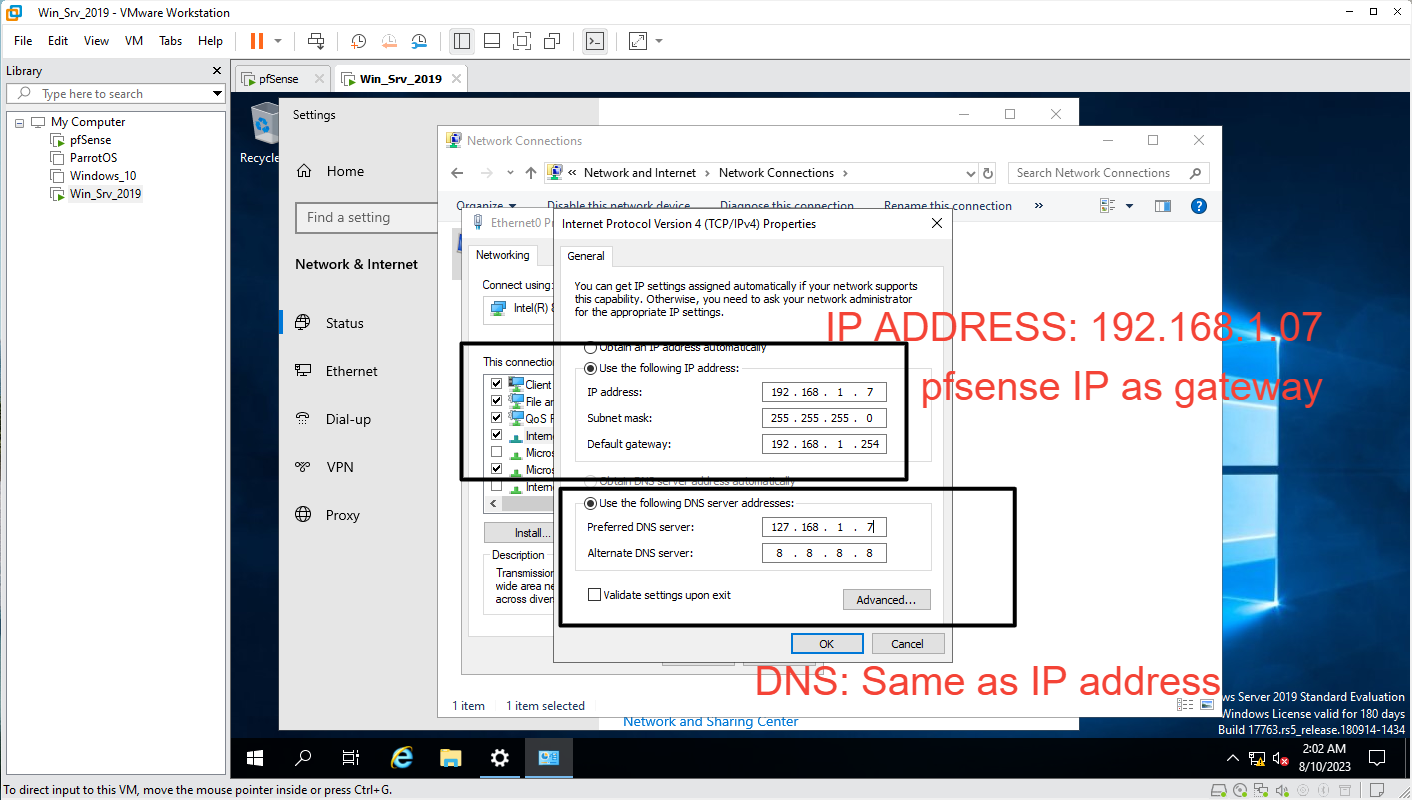Click the Search Network Connections box

click(1108, 173)
